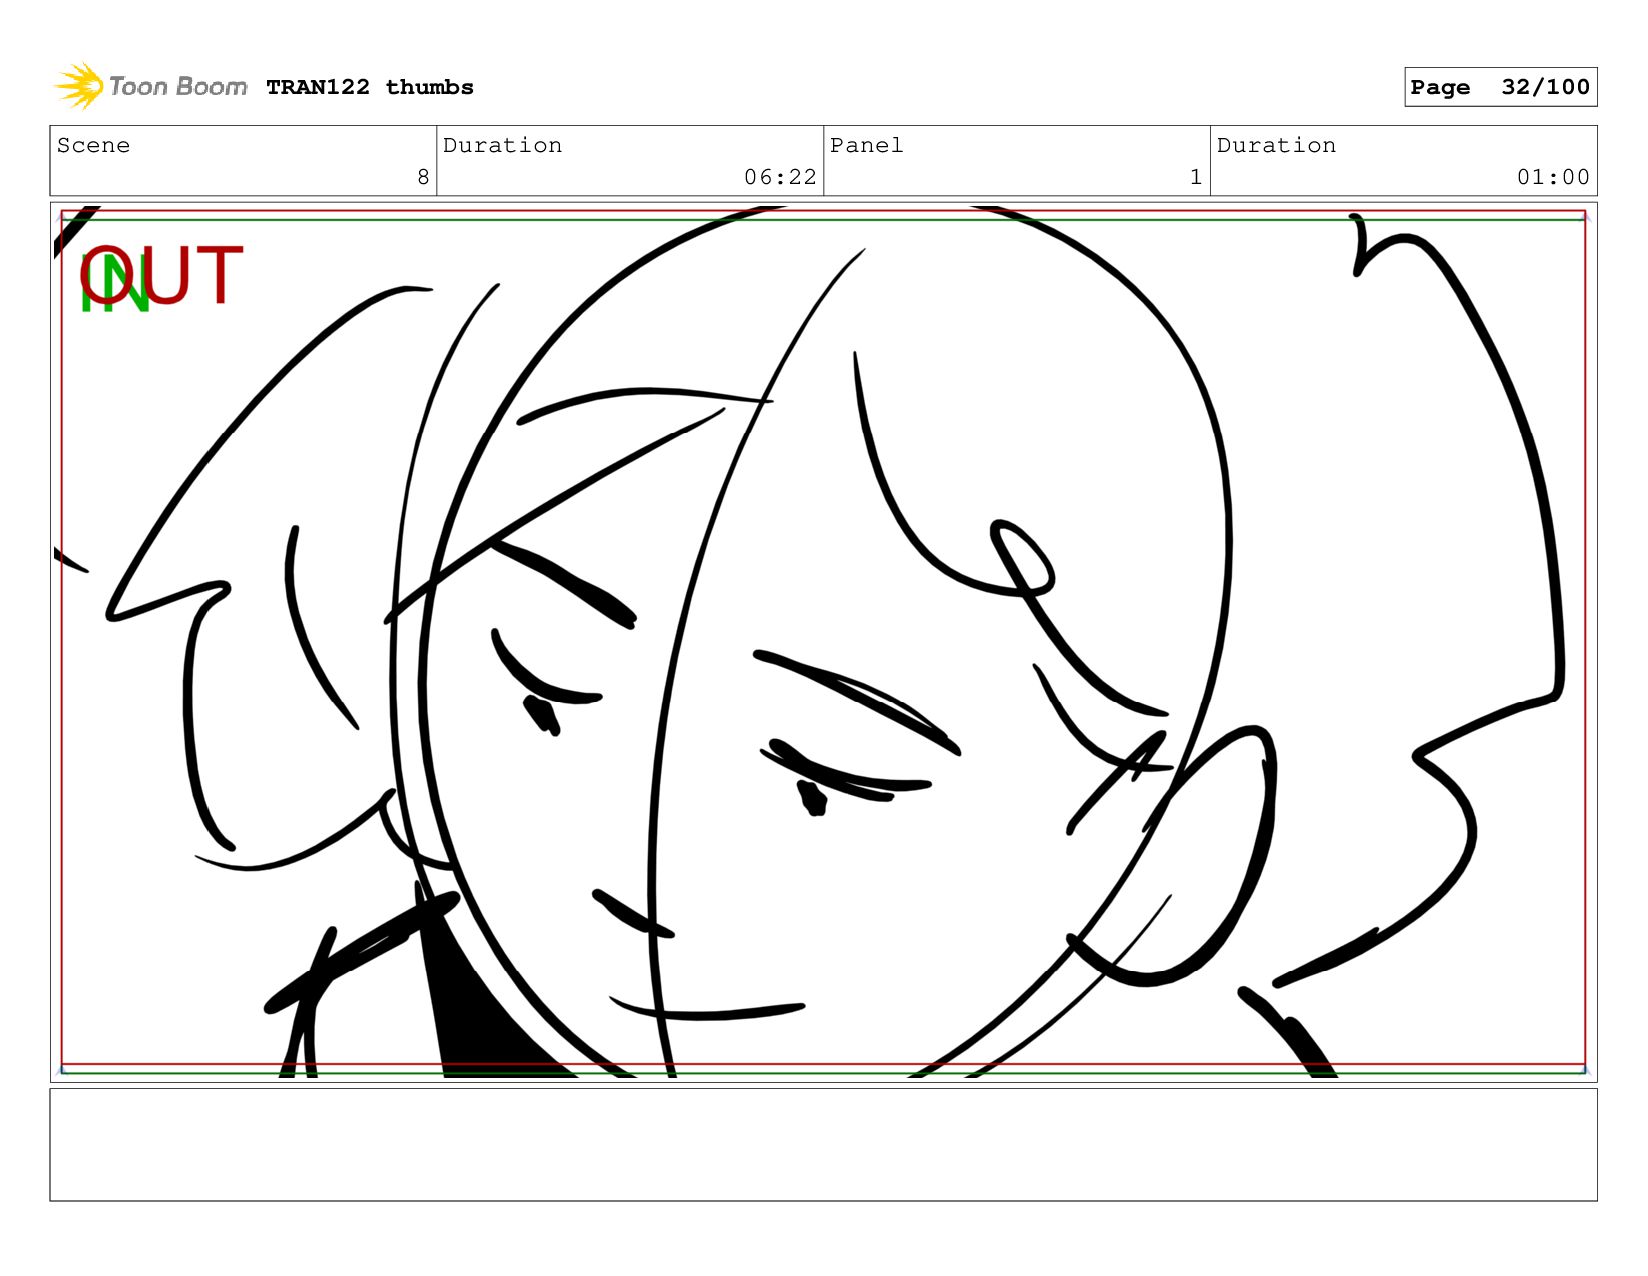Select the panel number '1'
This screenshot has width=1648, height=1276.
[x=1195, y=177]
